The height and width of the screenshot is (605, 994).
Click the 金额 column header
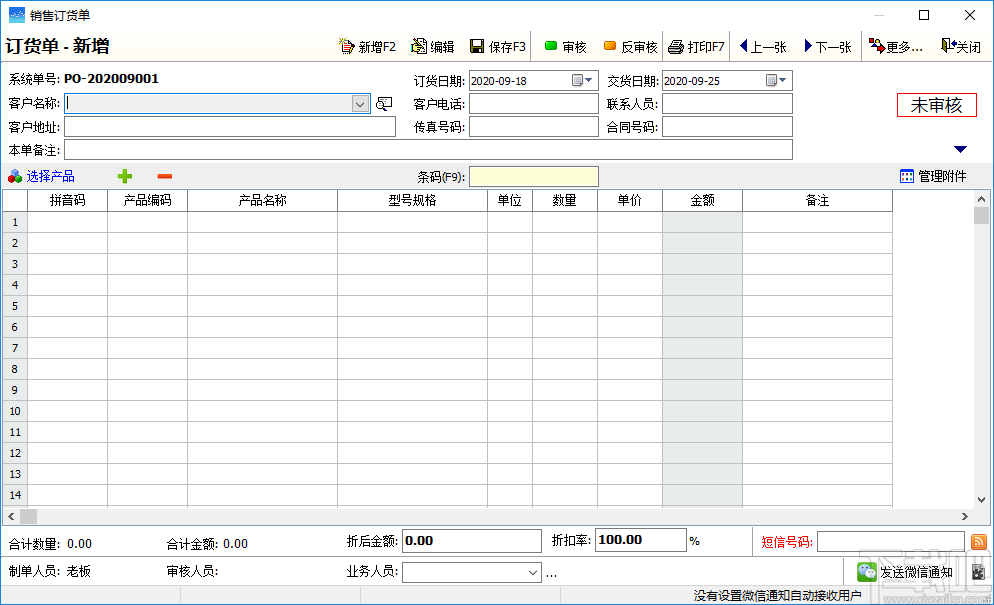pos(702,200)
